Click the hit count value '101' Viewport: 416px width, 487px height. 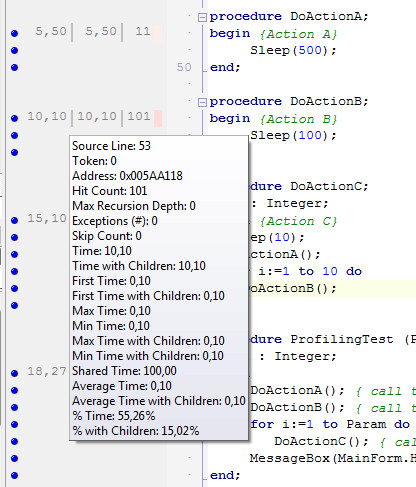tap(139, 116)
